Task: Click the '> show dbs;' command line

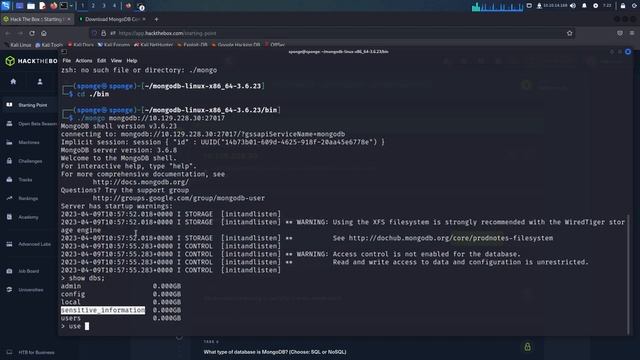Action: click(83, 278)
